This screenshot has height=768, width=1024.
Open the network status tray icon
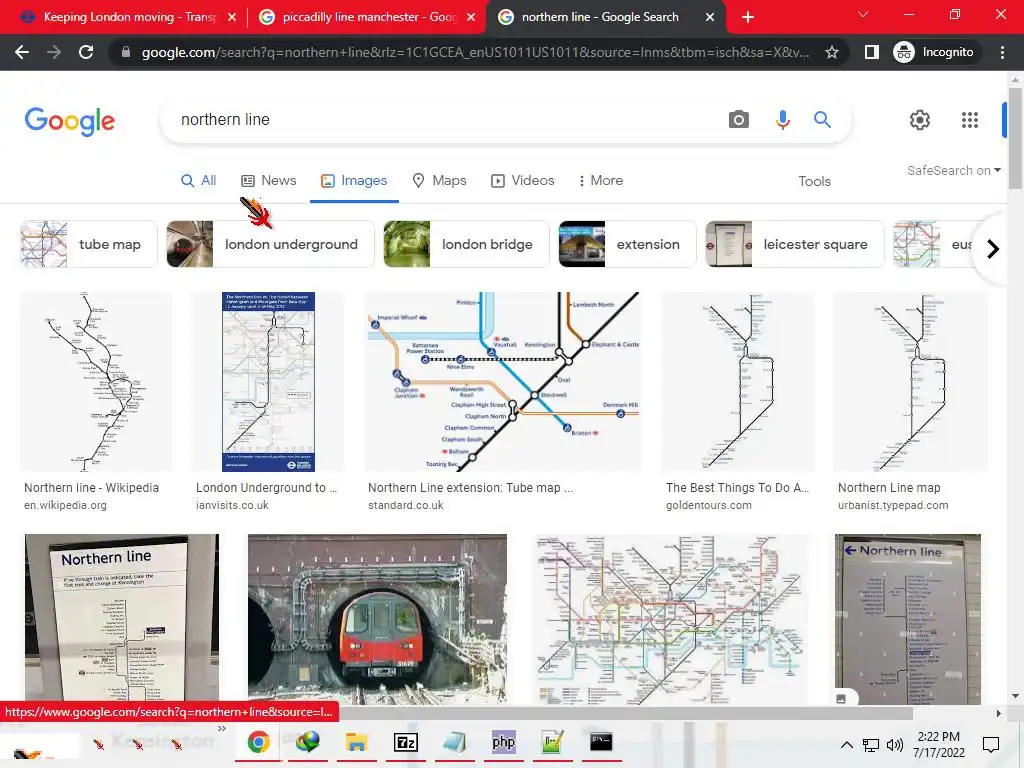871,744
